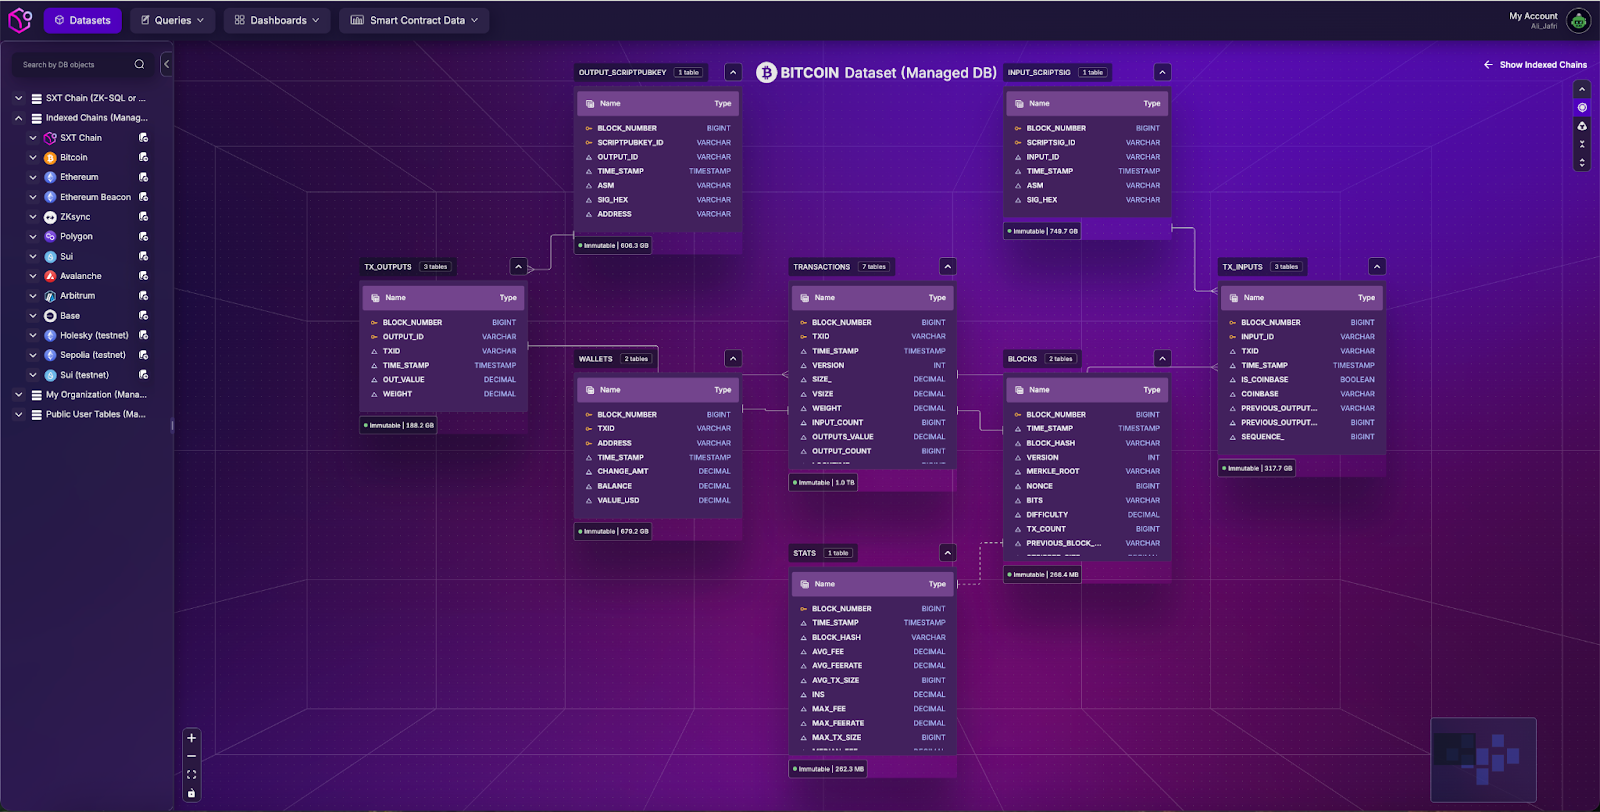This screenshot has height=812, width=1600.
Task: Expand the Ethereum chain node
Action: pyautogui.click(x=32, y=177)
